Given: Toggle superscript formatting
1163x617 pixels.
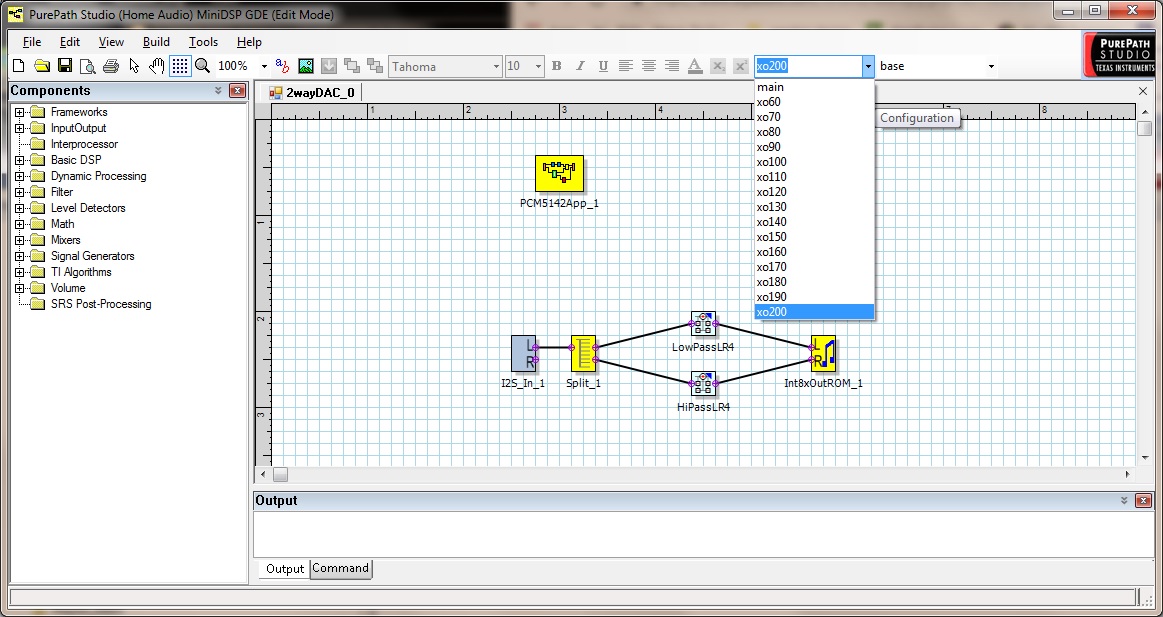Looking at the screenshot, I should point(740,66).
